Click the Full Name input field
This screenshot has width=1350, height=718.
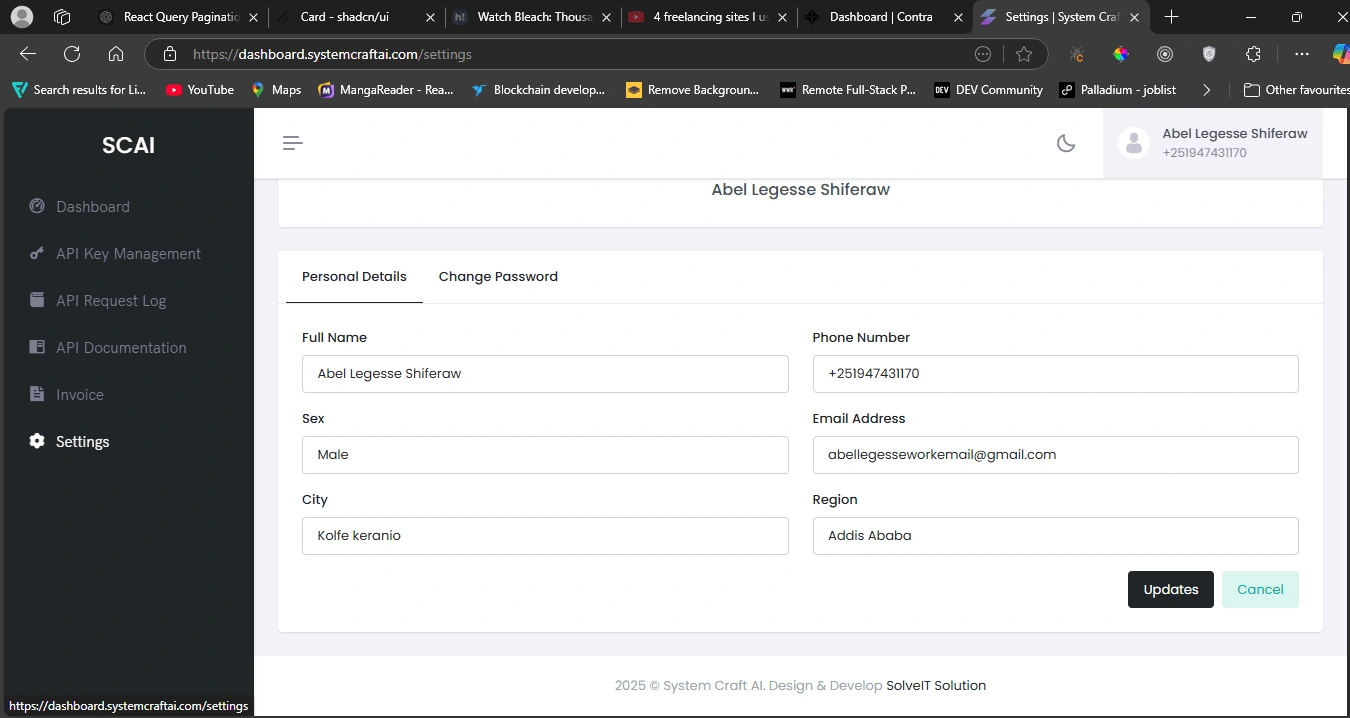pos(544,374)
